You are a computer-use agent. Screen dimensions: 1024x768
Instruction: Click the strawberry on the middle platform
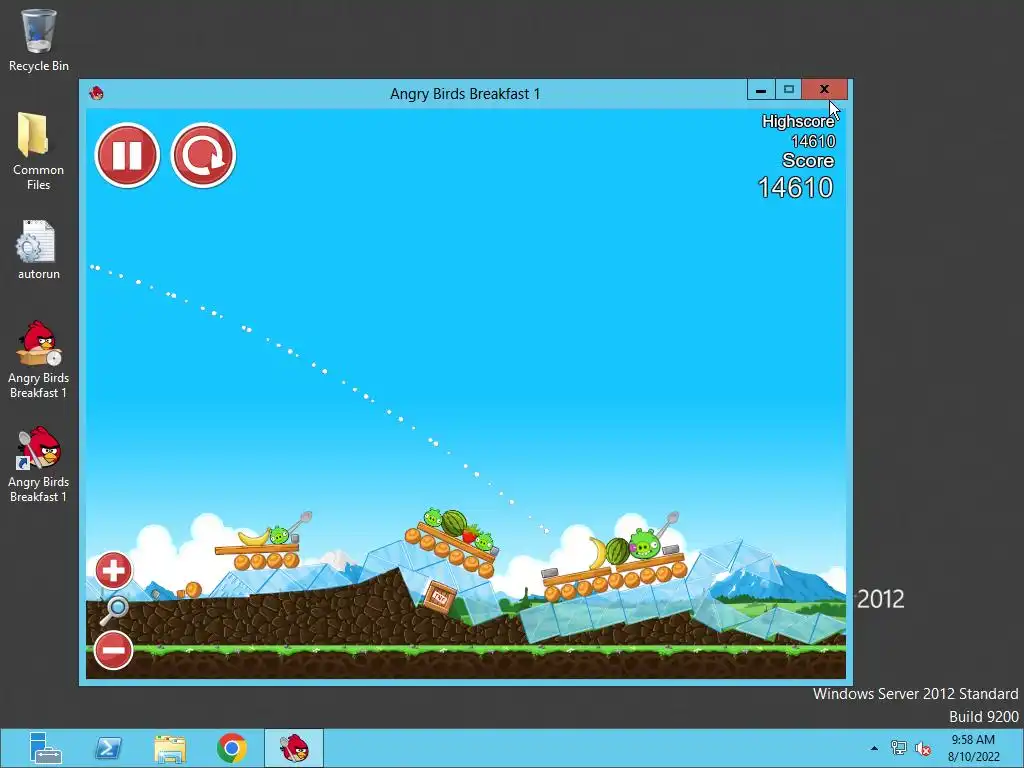(x=468, y=534)
